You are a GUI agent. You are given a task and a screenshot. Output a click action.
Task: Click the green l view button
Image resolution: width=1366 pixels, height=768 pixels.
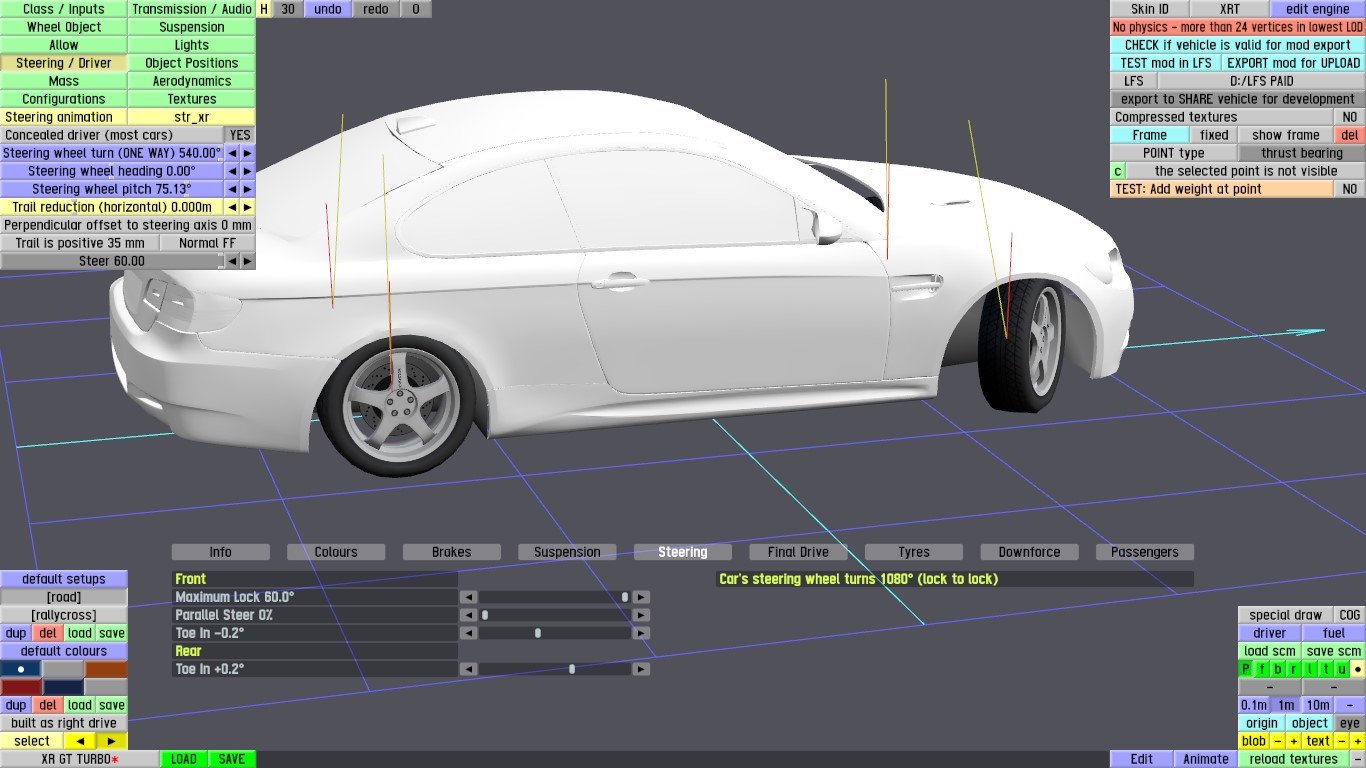coord(1310,669)
